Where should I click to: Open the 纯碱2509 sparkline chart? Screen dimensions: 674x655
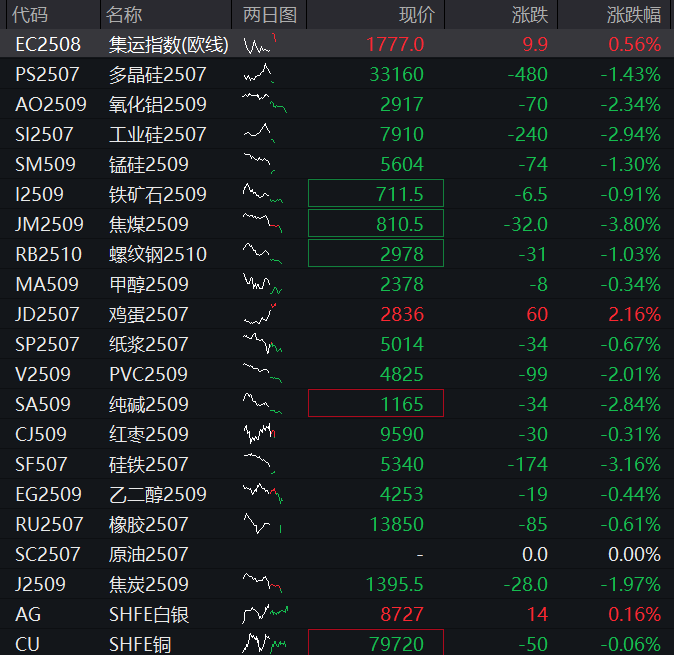(x=263, y=404)
